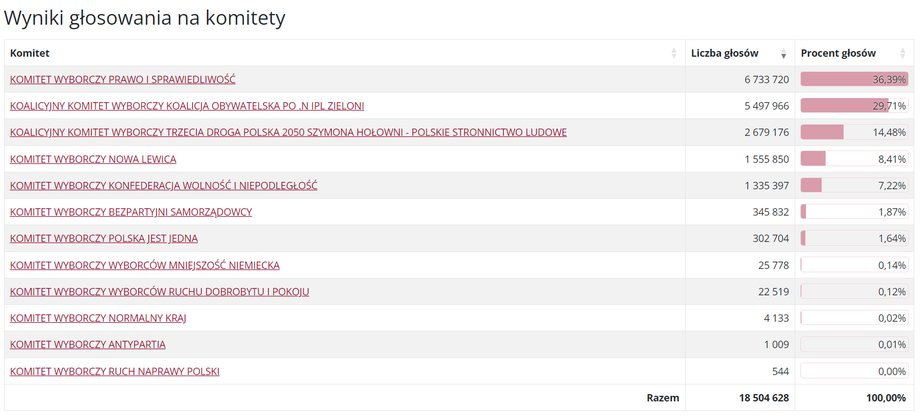
Task: Open Polska Jest Jedna committee link
Action: click(104, 238)
